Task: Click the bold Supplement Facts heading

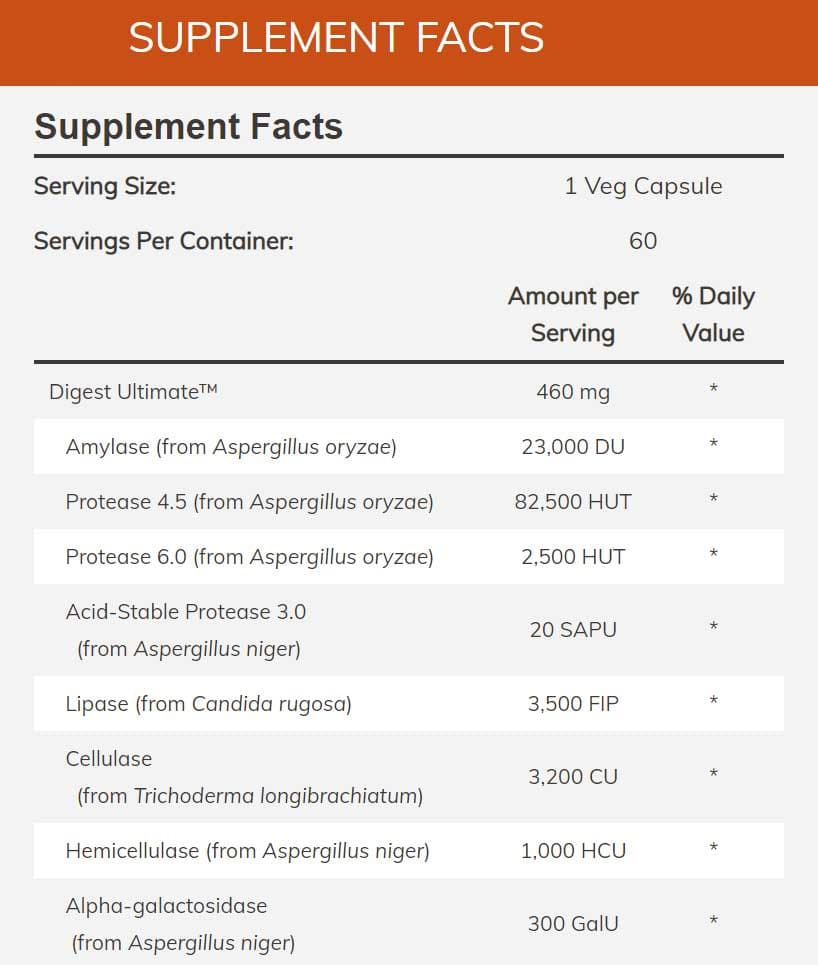Action: coord(188,127)
